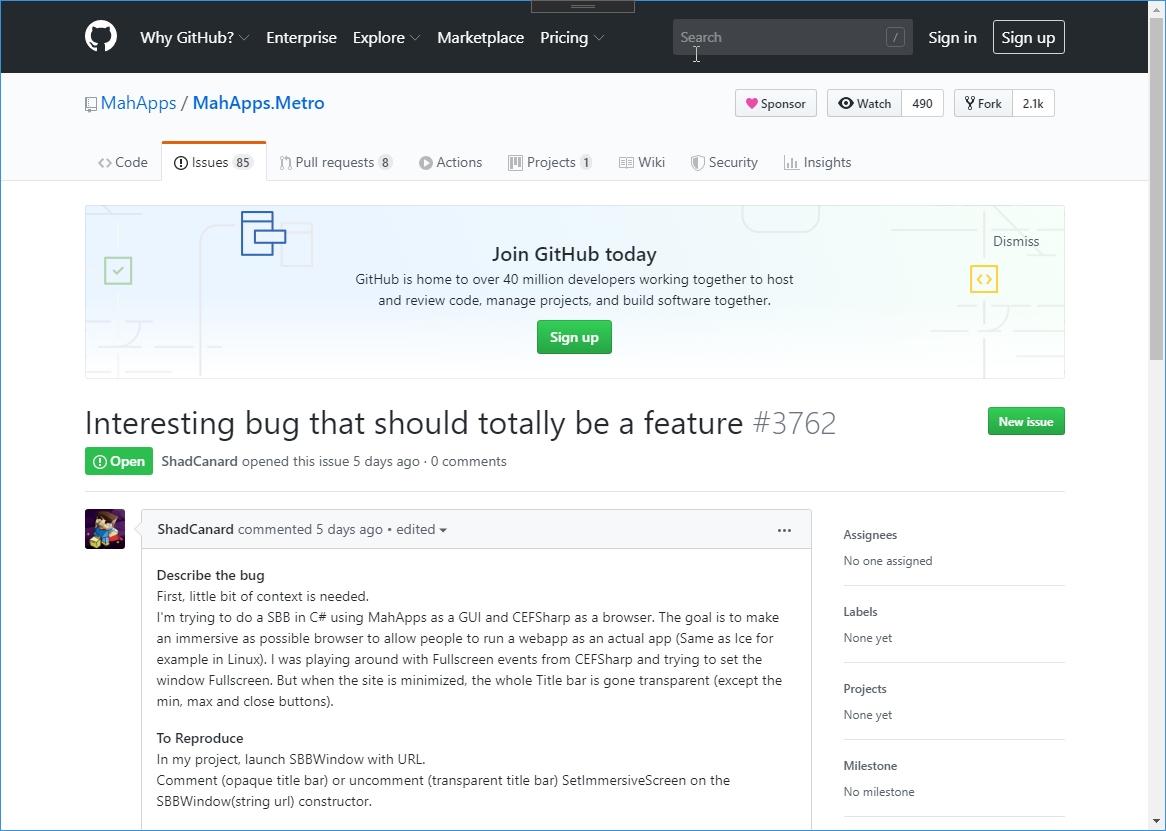The image size is (1166, 831).
Task: Go to the Actions tab
Action: 450,162
